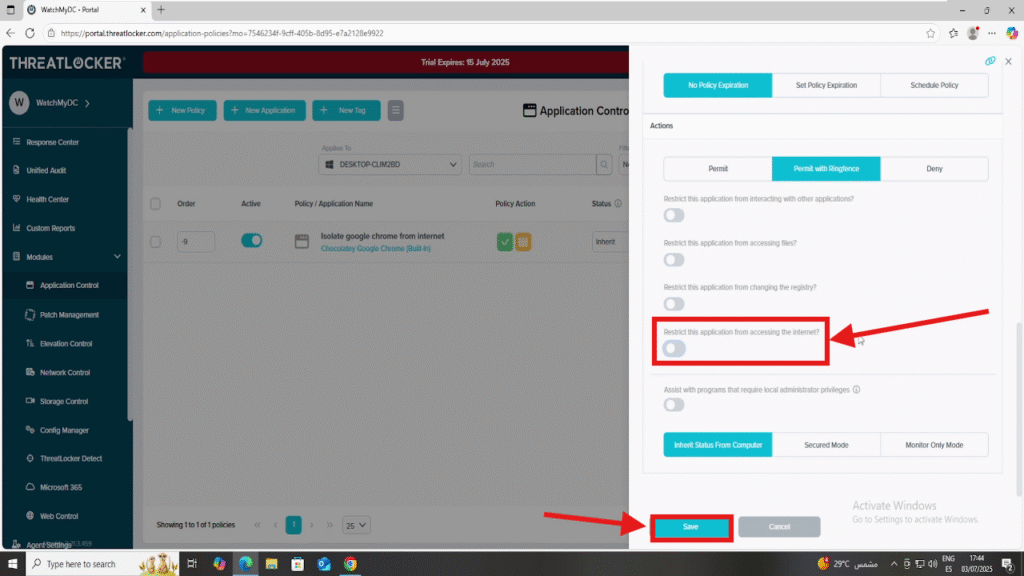The height and width of the screenshot is (576, 1024).
Task: Select Set Policy Expiration tab
Action: (x=826, y=86)
